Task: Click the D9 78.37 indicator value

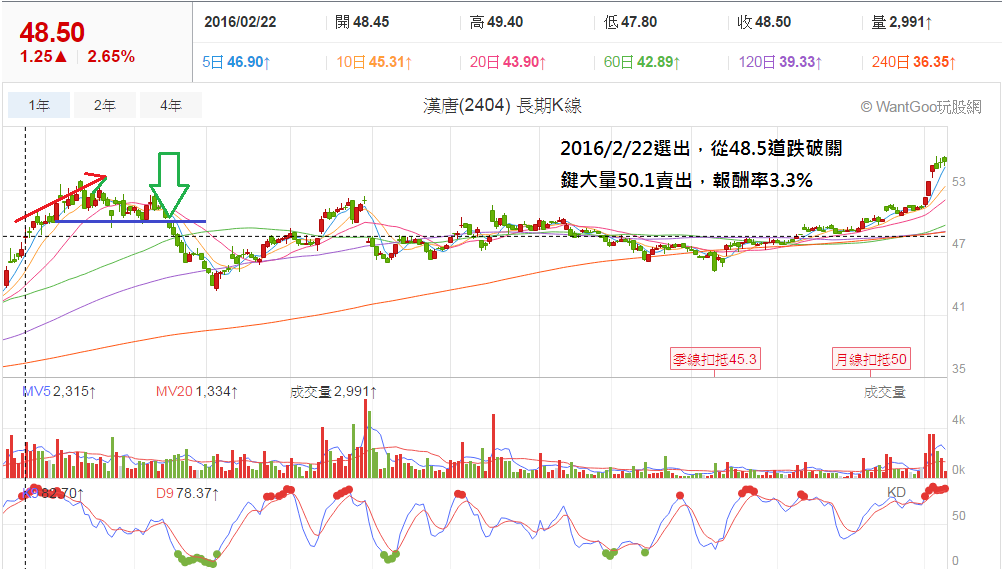Action: [186, 493]
